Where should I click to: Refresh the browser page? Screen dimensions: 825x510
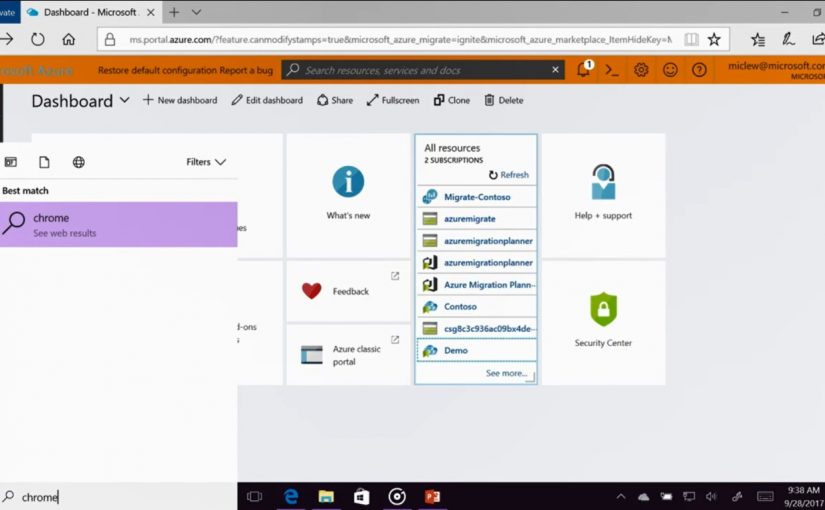tap(37, 39)
